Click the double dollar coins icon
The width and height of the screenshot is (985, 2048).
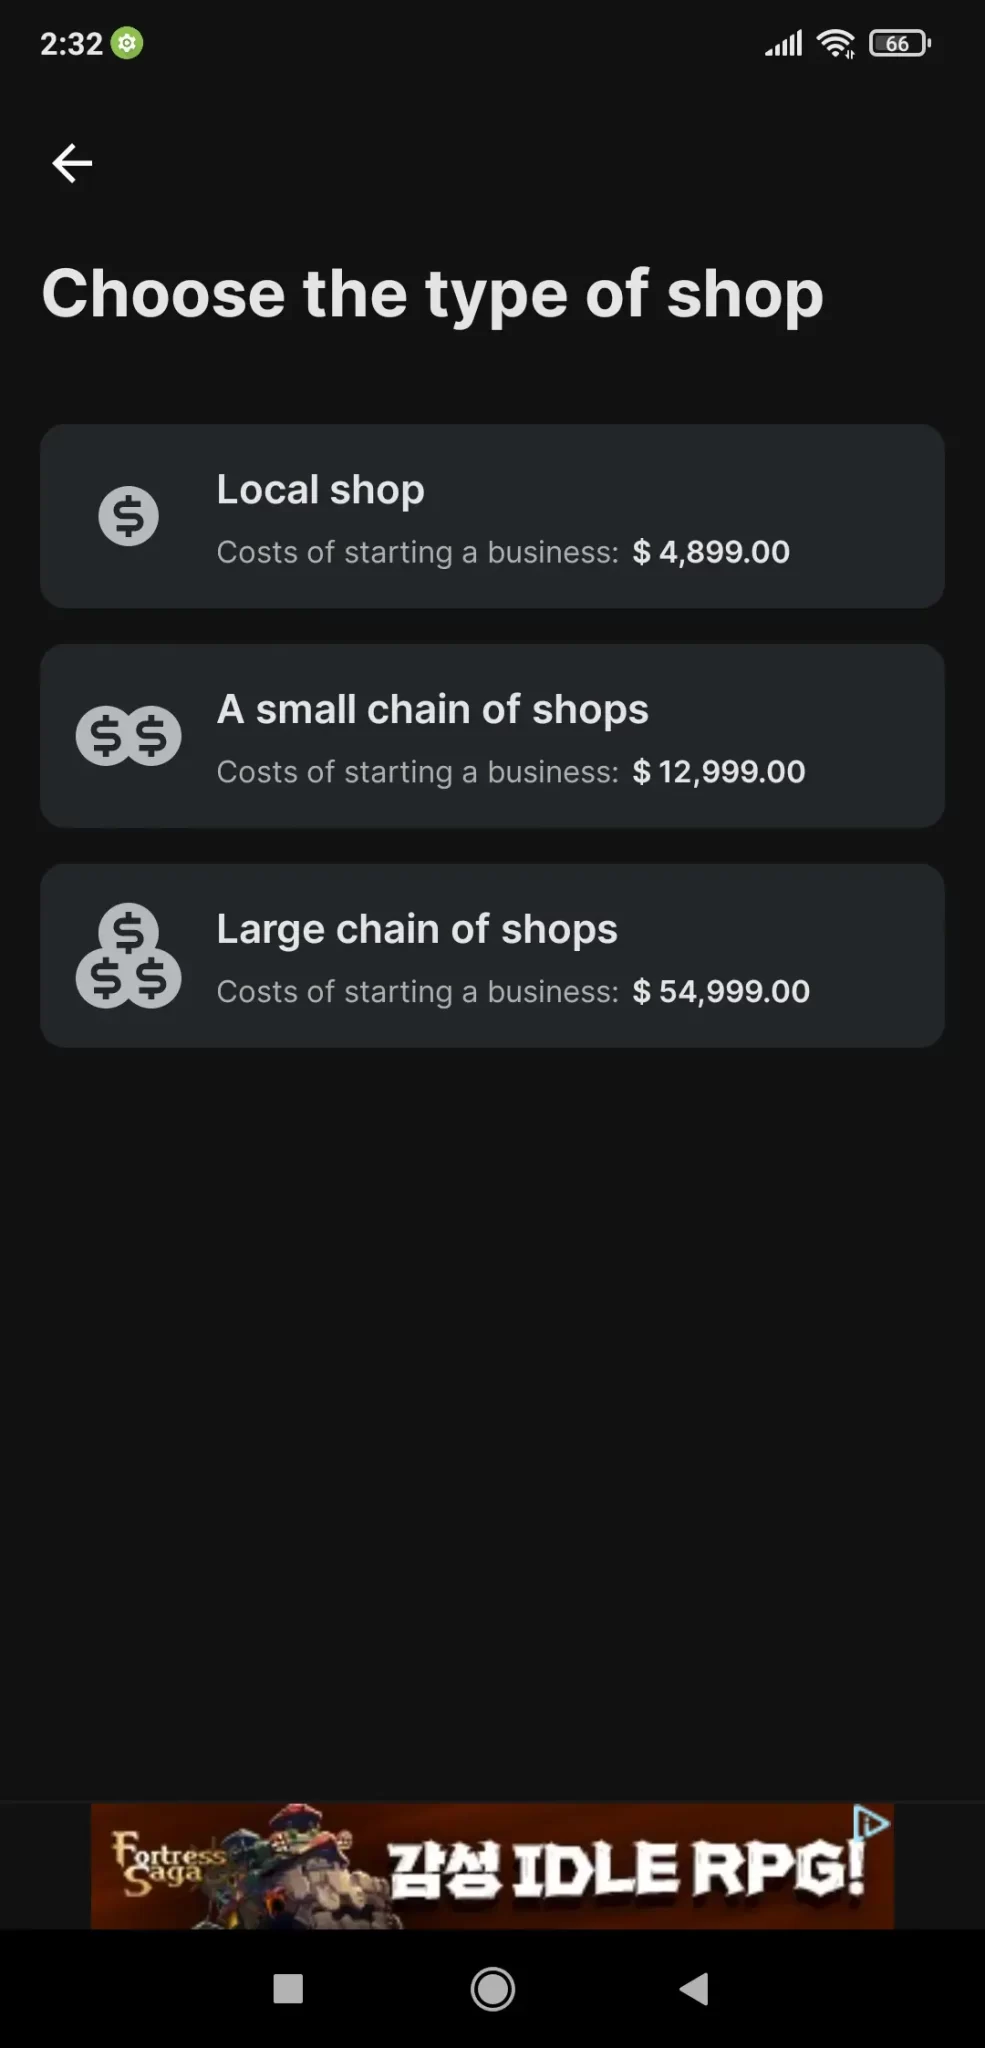pos(128,736)
